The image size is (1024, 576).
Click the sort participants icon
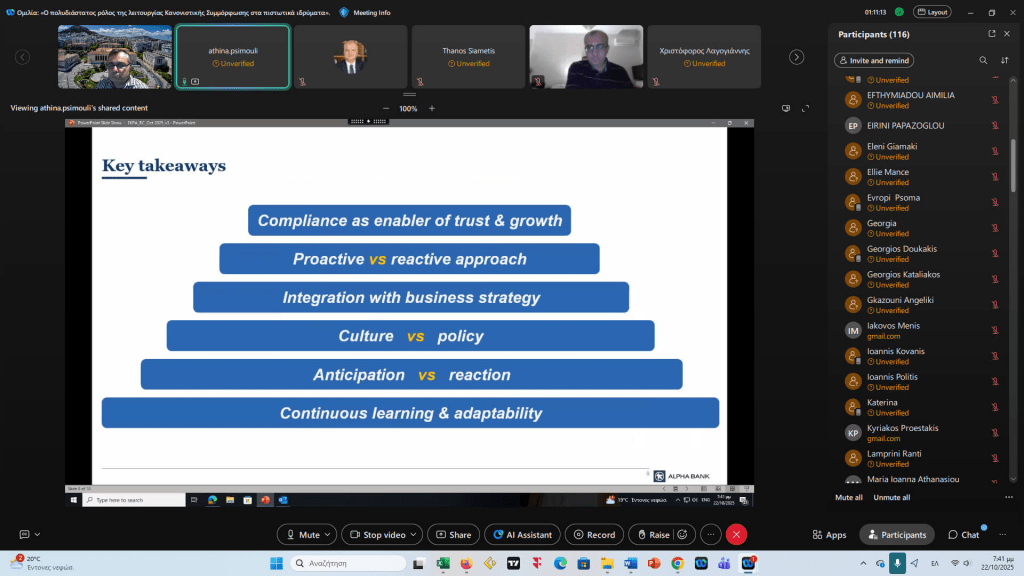1005,60
